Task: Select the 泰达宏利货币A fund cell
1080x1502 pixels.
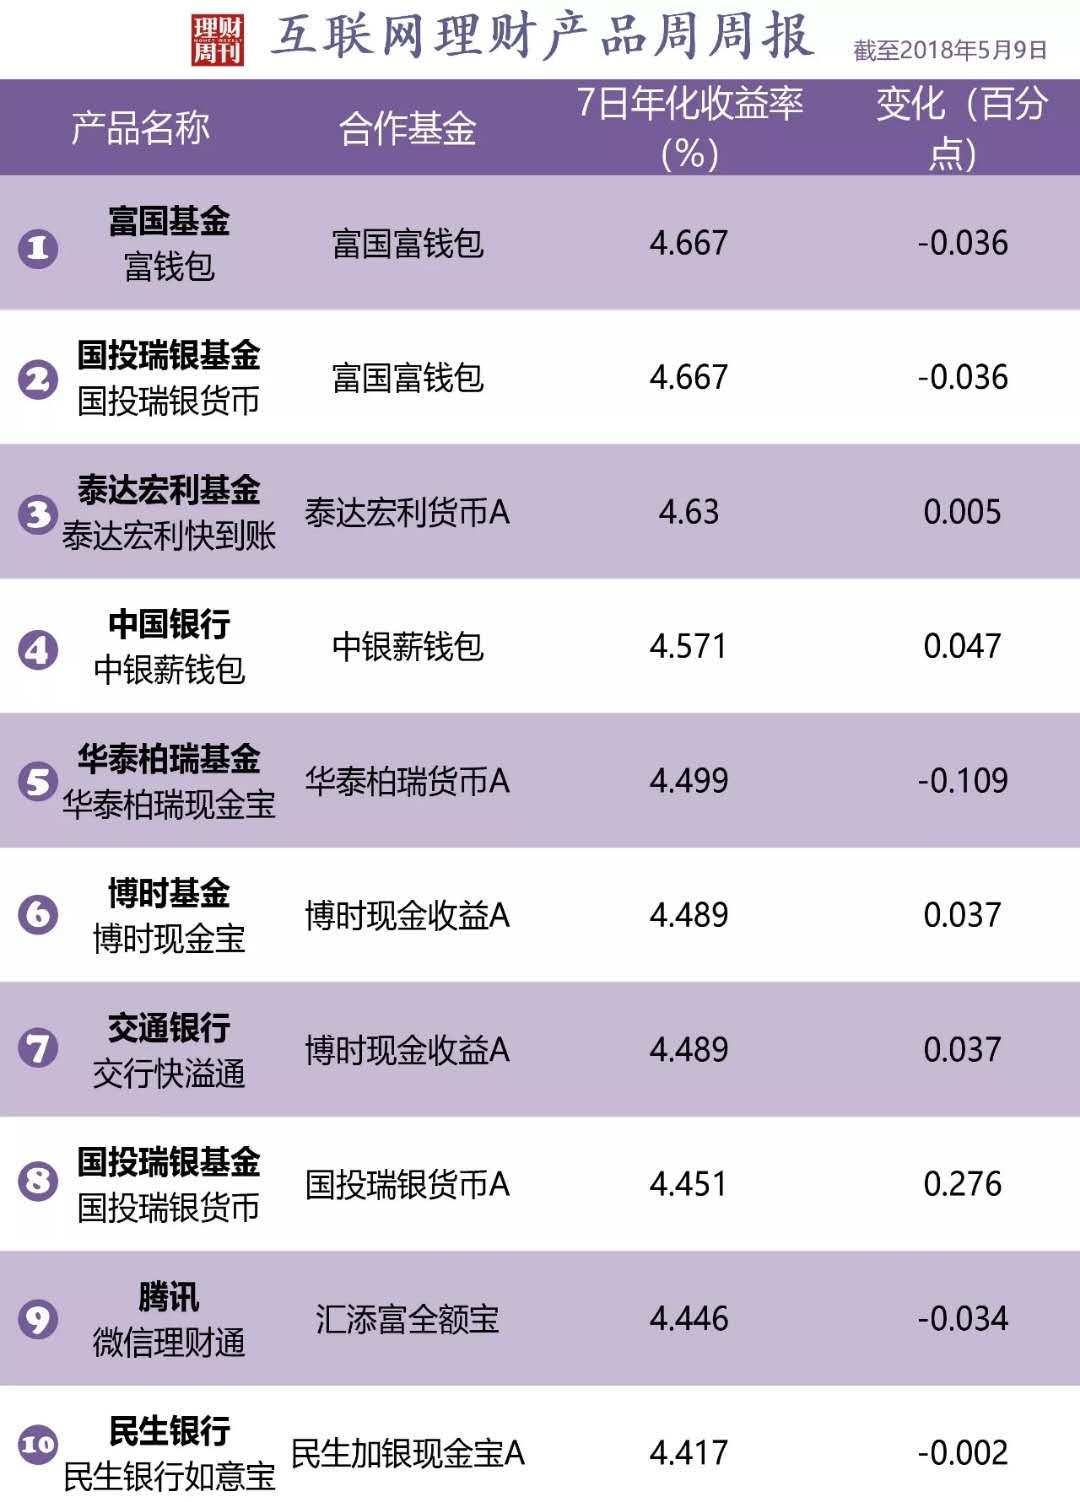Action: 407,513
